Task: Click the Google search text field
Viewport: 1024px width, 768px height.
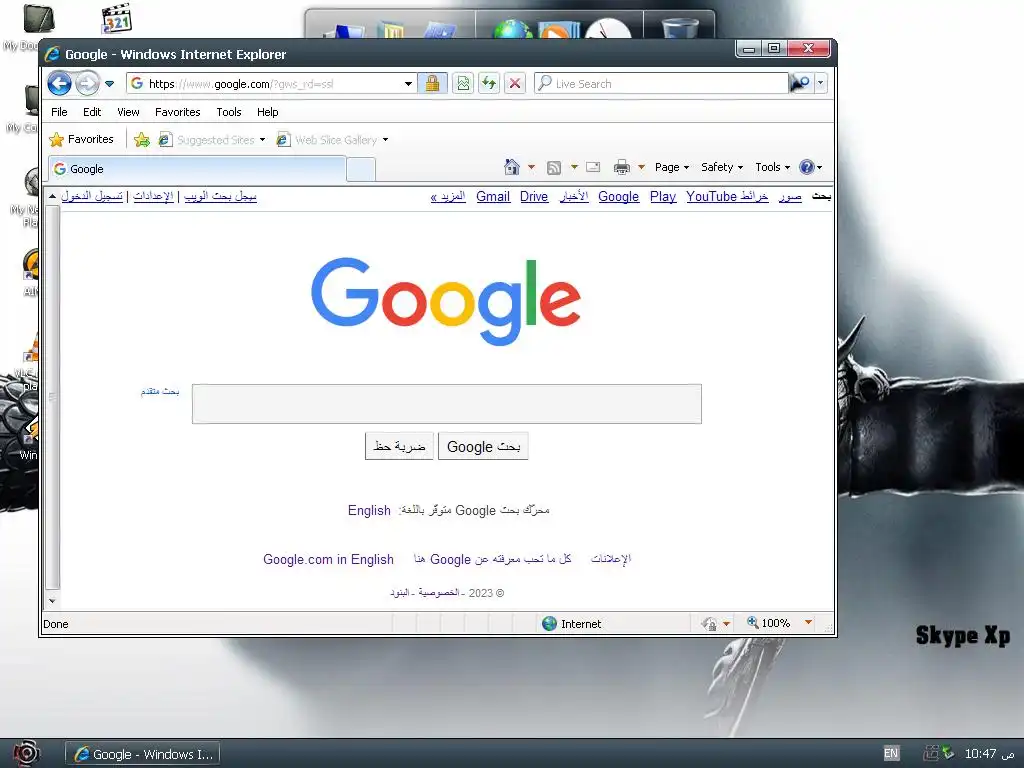Action: (447, 404)
